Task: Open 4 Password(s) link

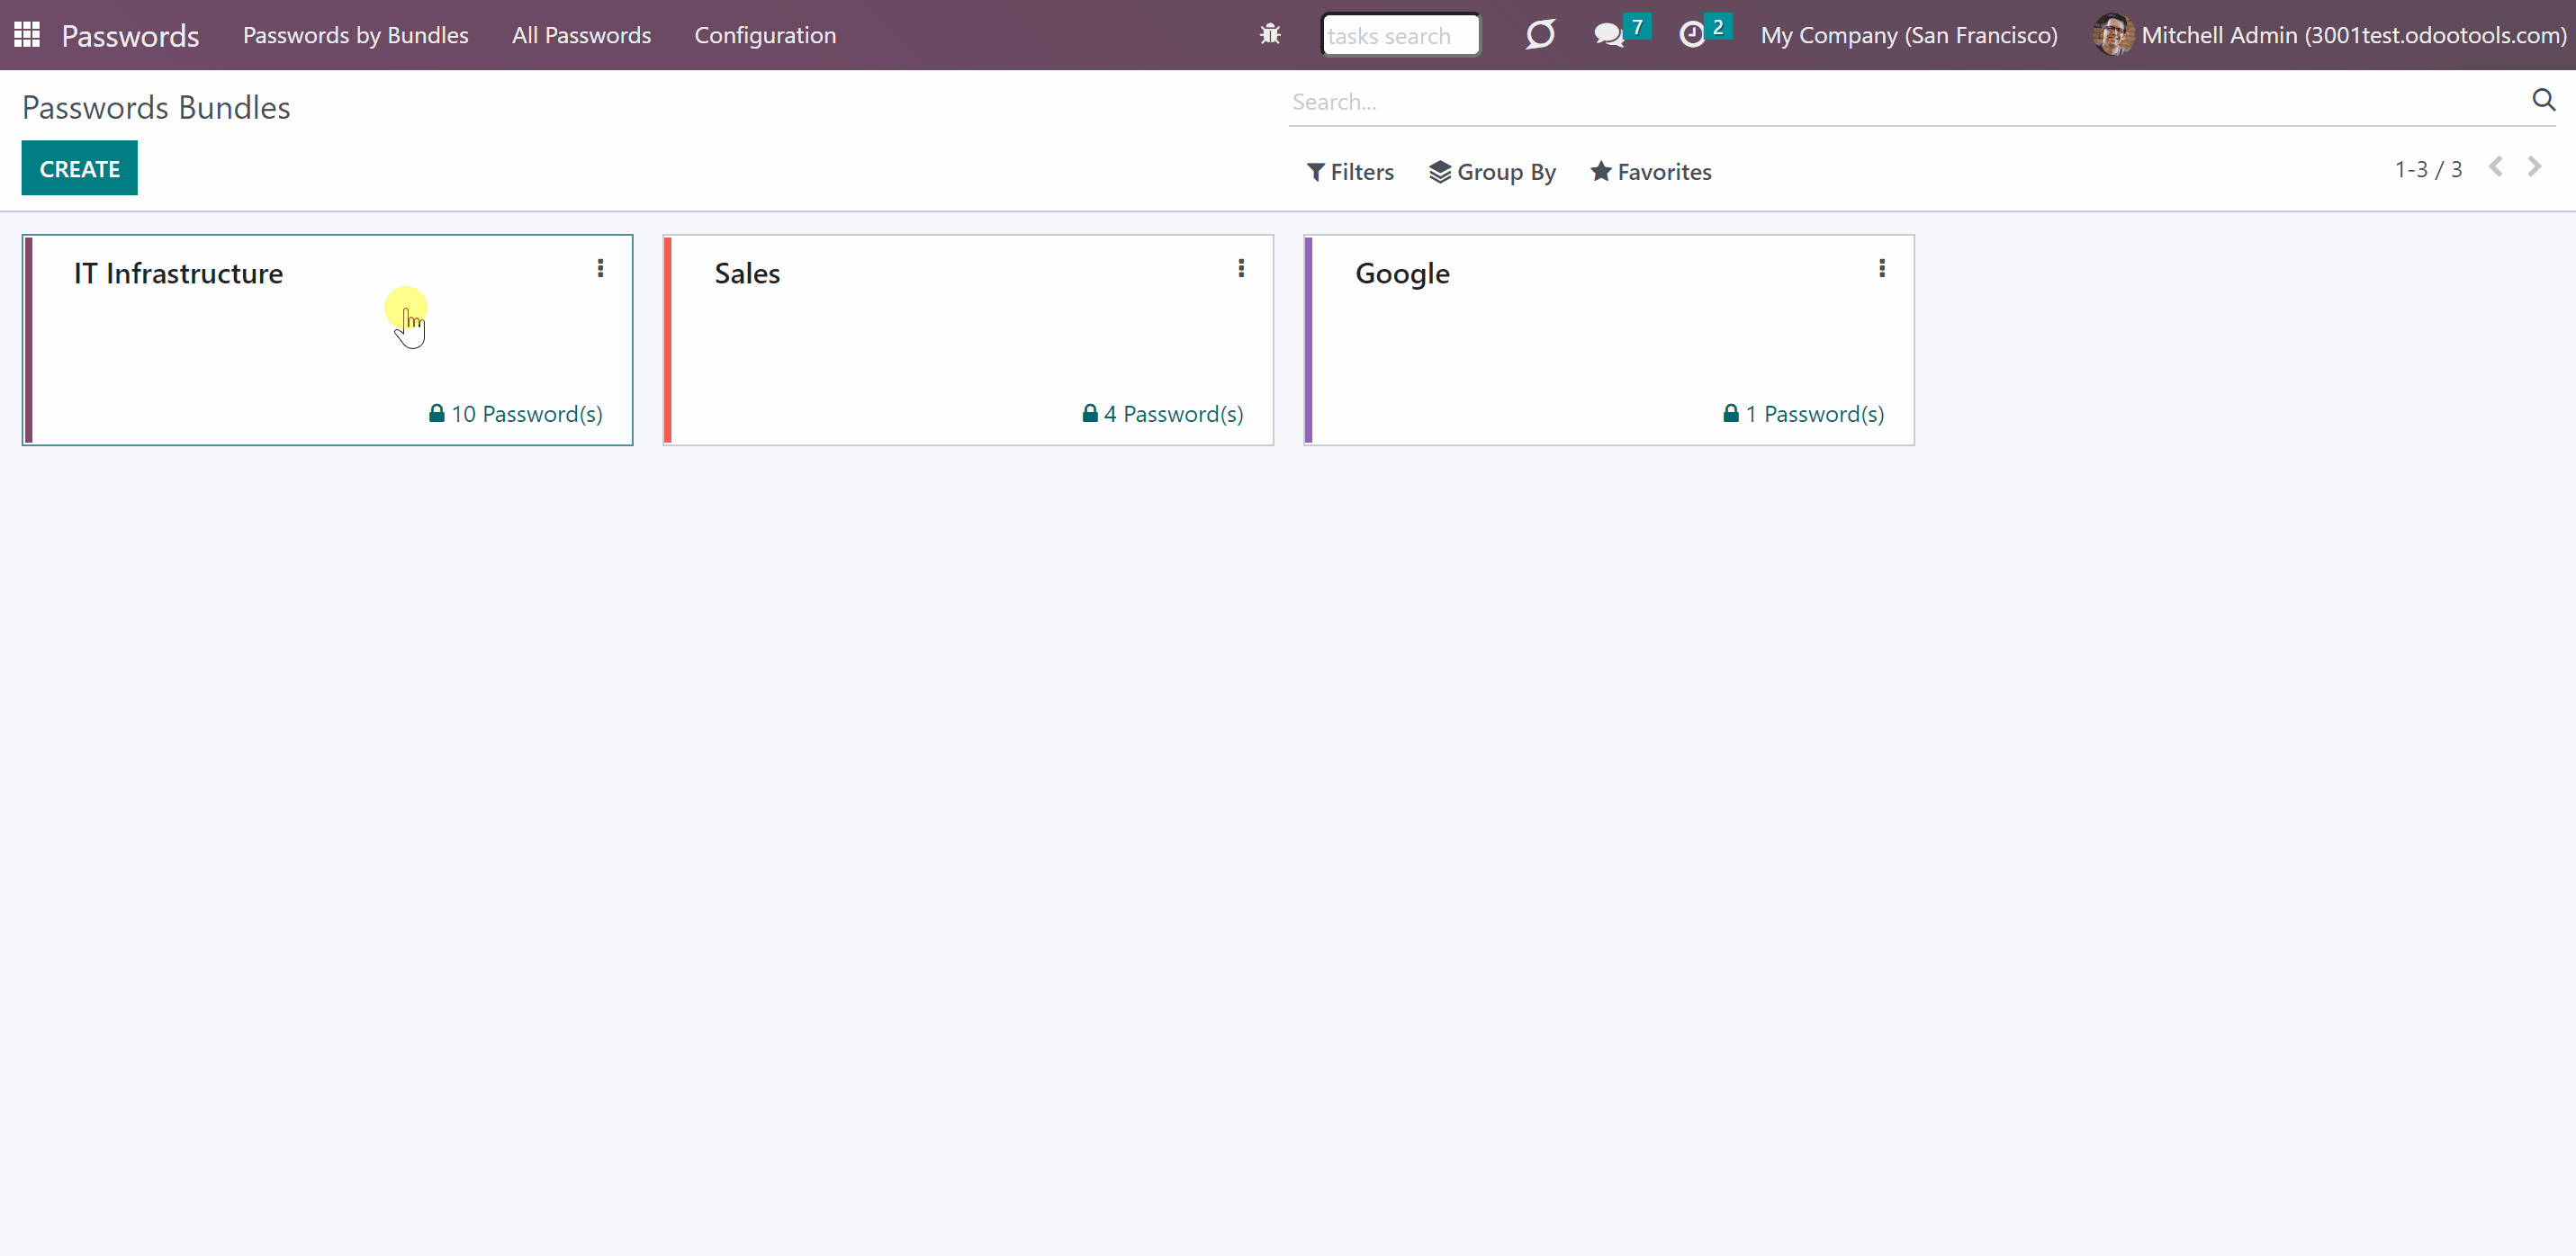Action: (x=1163, y=414)
